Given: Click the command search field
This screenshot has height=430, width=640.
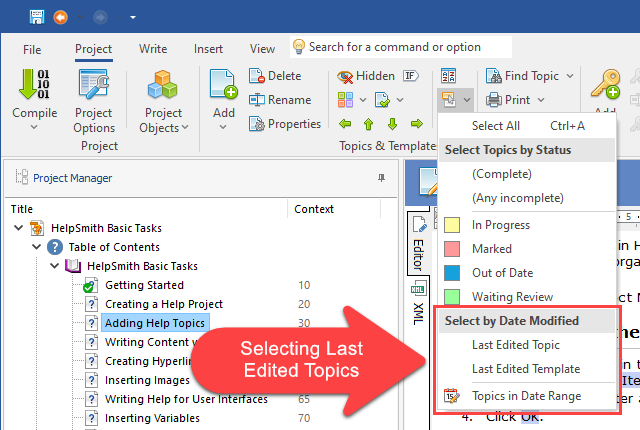Looking at the screenshot, I should 401,47.
